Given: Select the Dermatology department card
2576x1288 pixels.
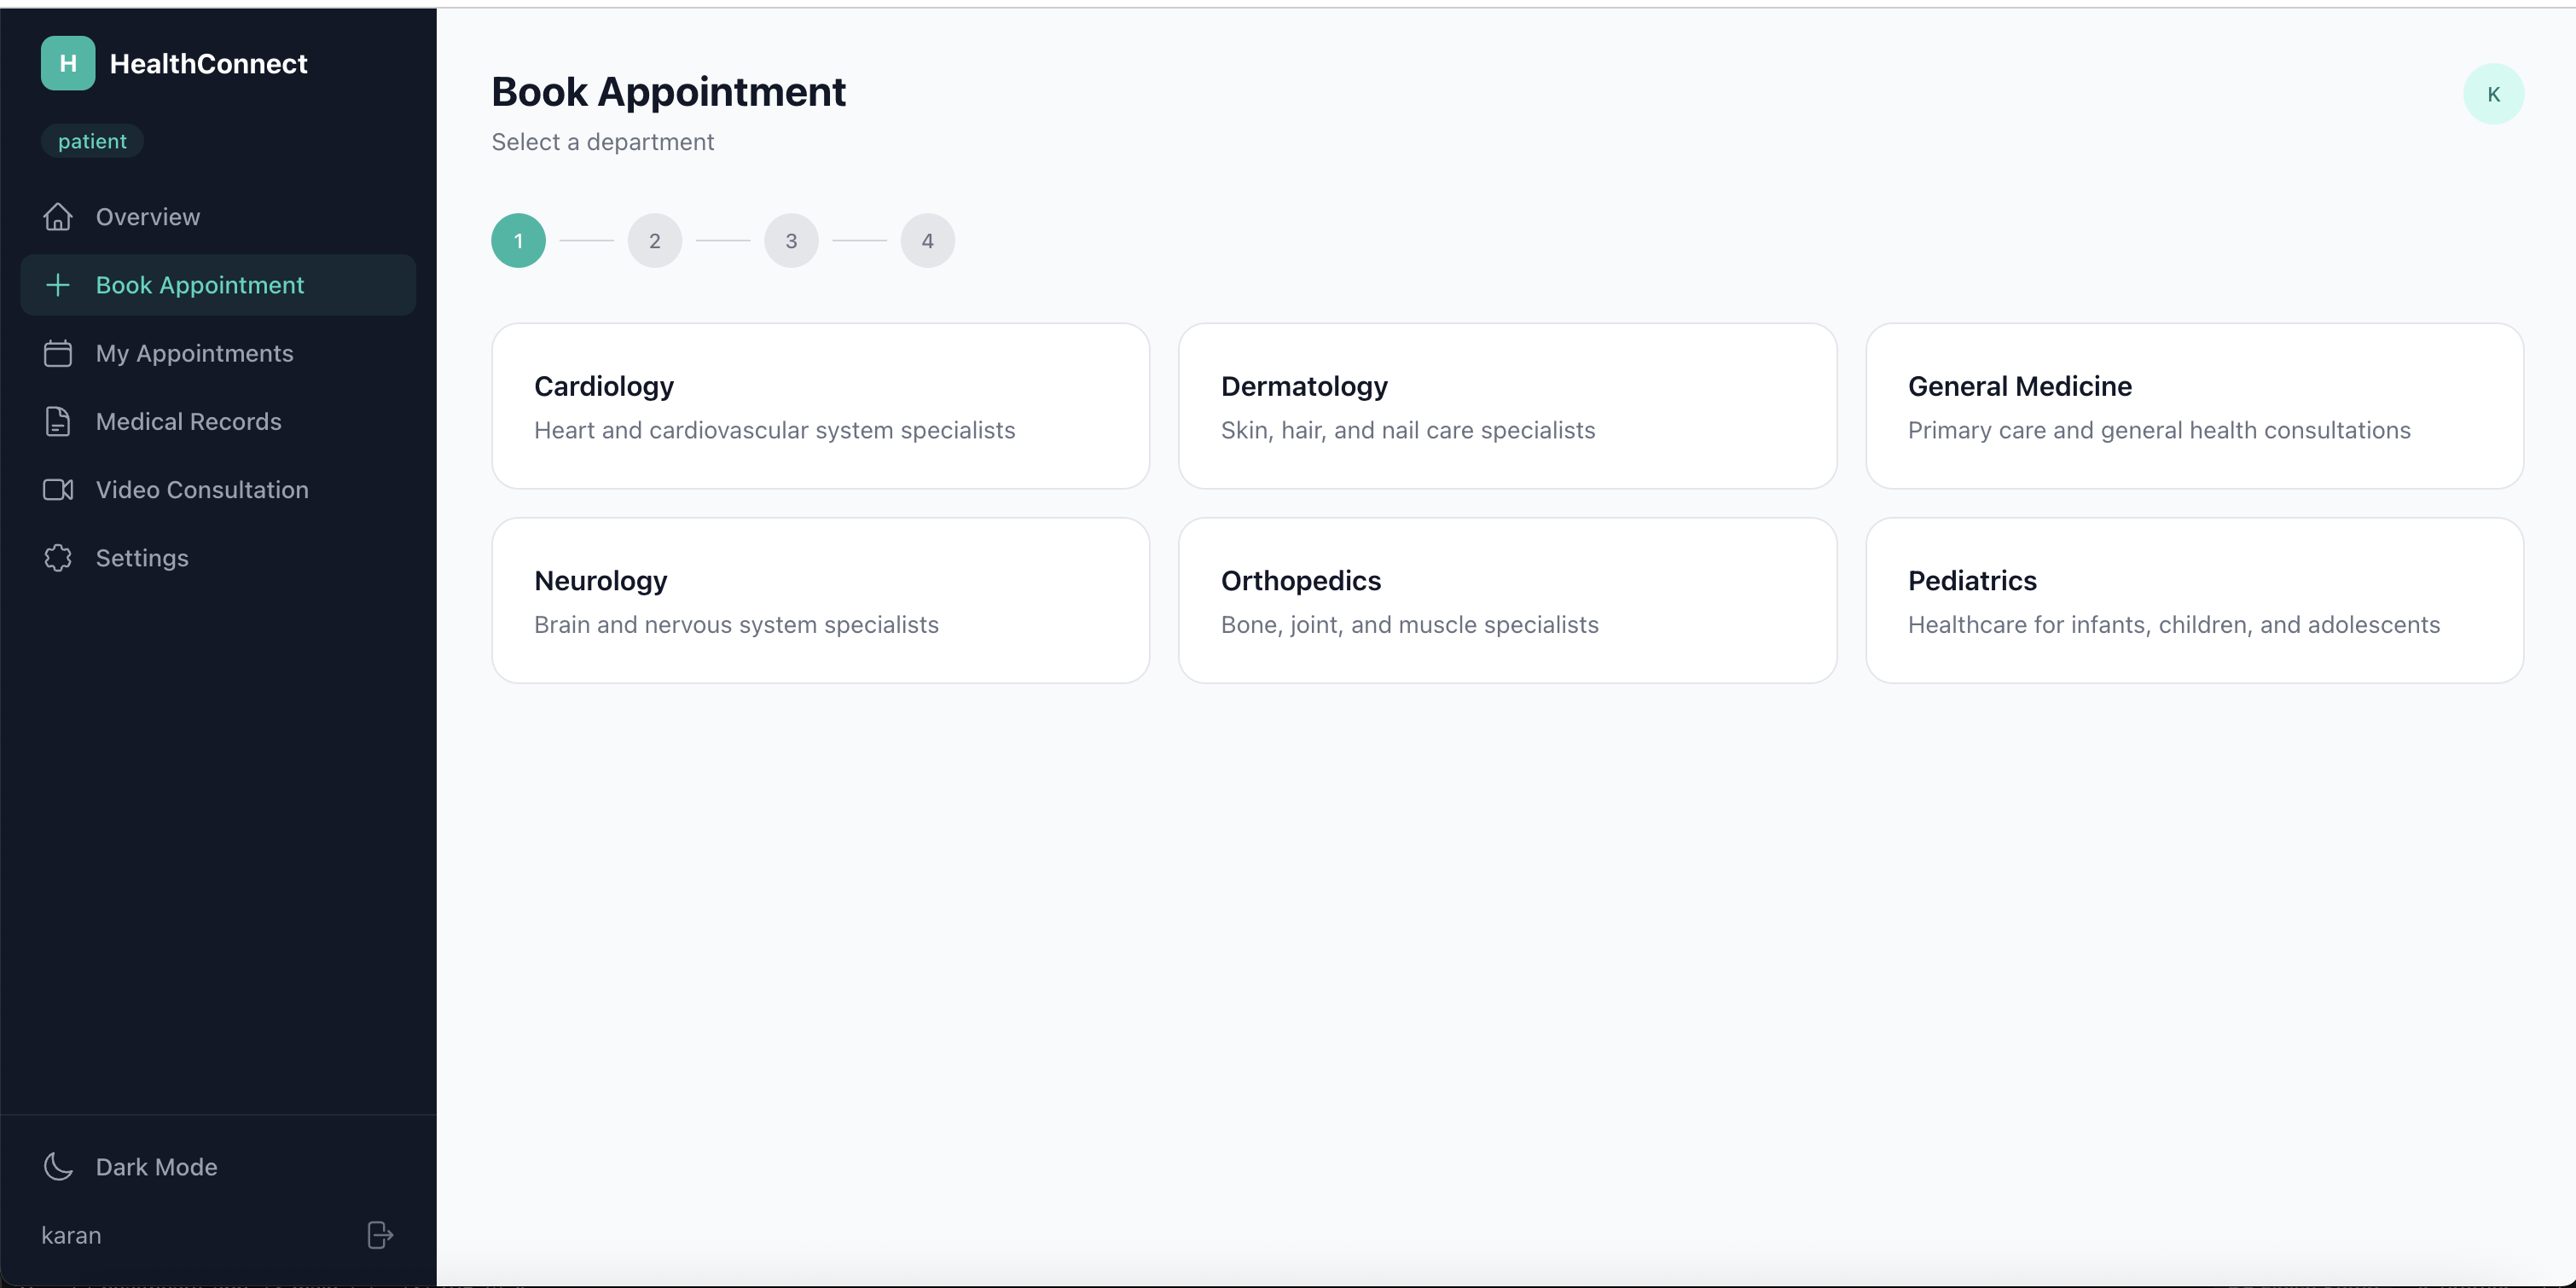Looking at the screenshot, I should point(1506,406).
